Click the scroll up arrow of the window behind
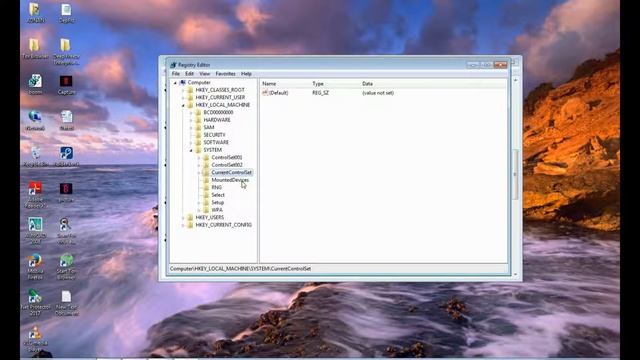This screenshot has width=640, height=360. click(x=515, y=80)
